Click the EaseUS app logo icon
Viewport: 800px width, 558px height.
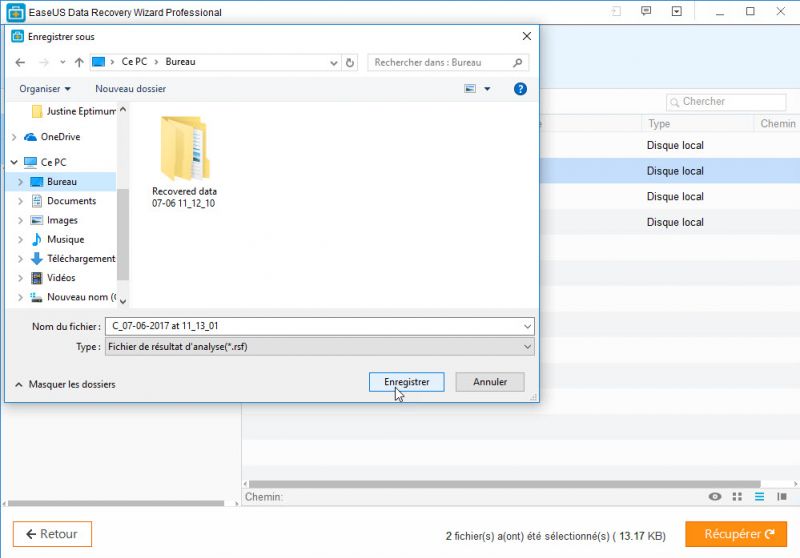point(16,12)
